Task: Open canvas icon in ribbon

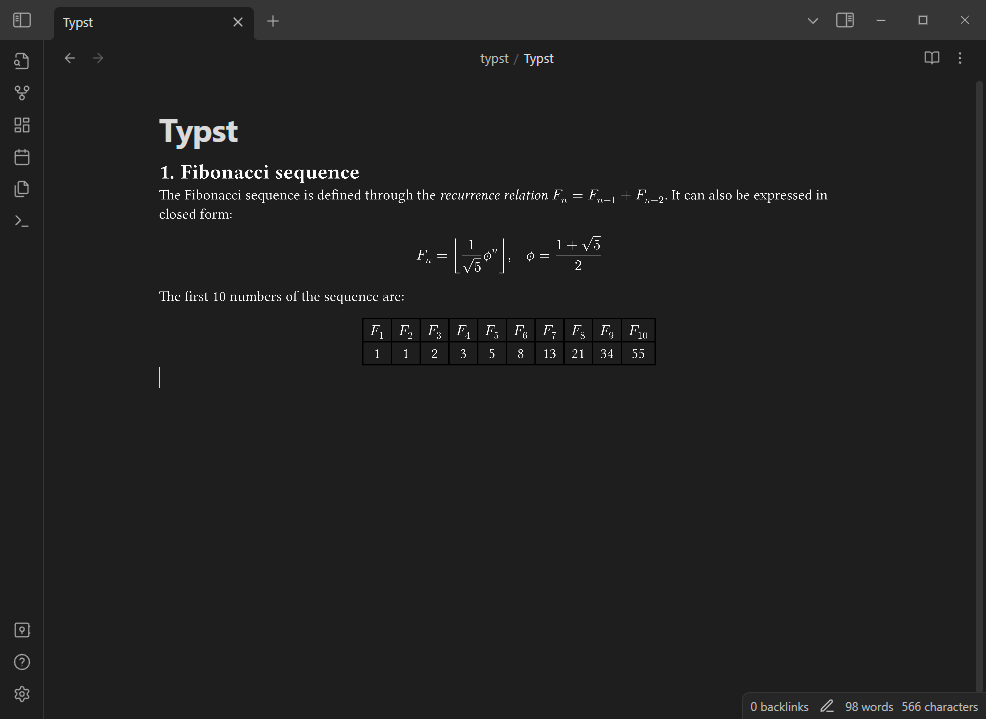Action: point(22,125)
